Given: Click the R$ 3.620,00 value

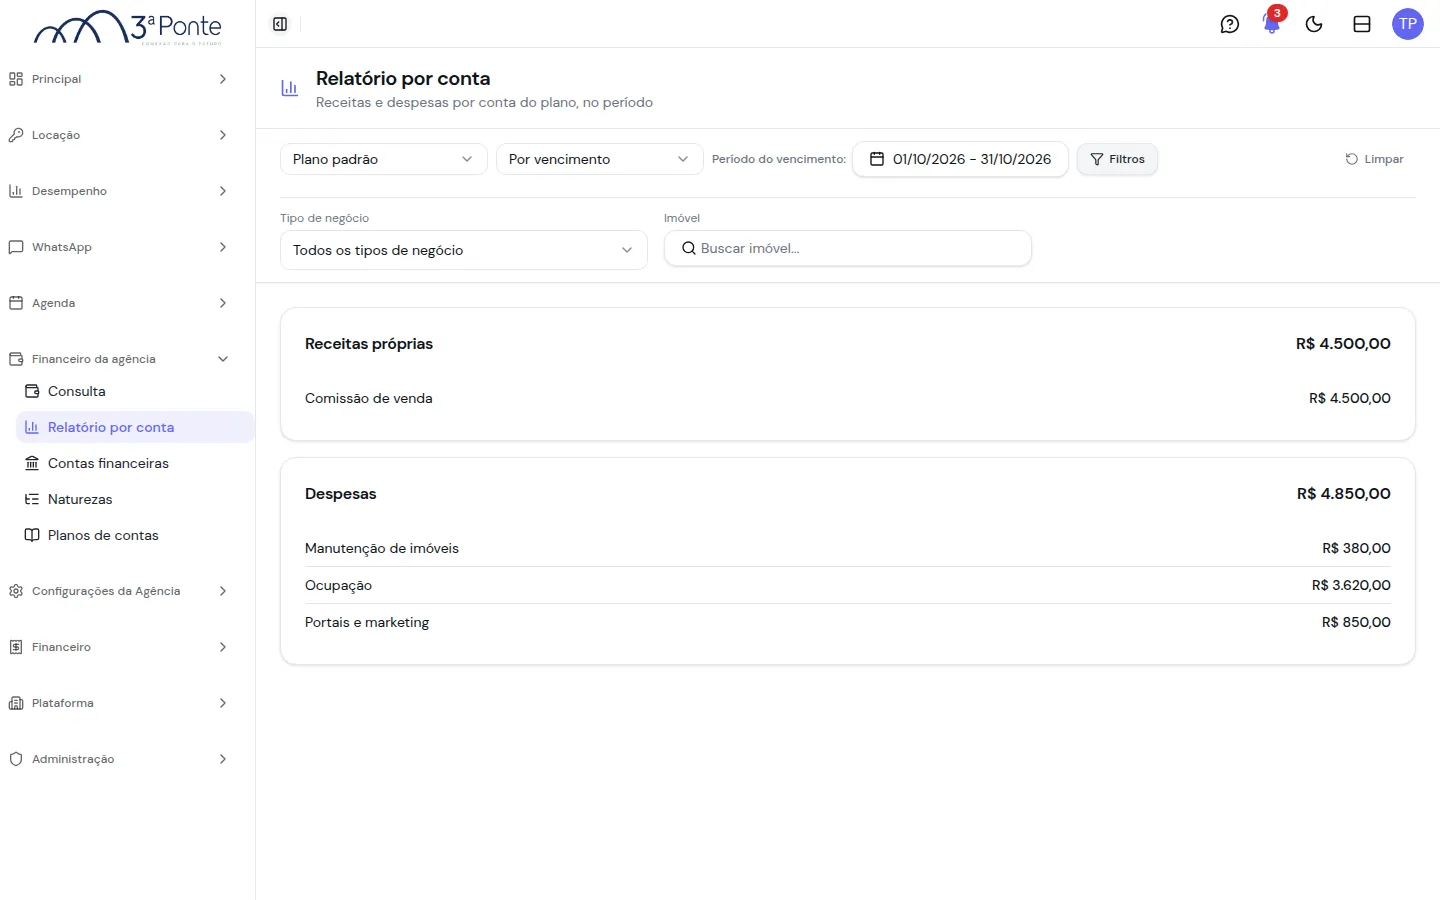Looking at the screenshot, I should tap(1351, 585).
